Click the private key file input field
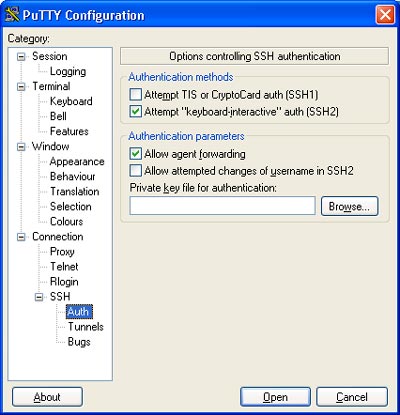 point(222,206)
